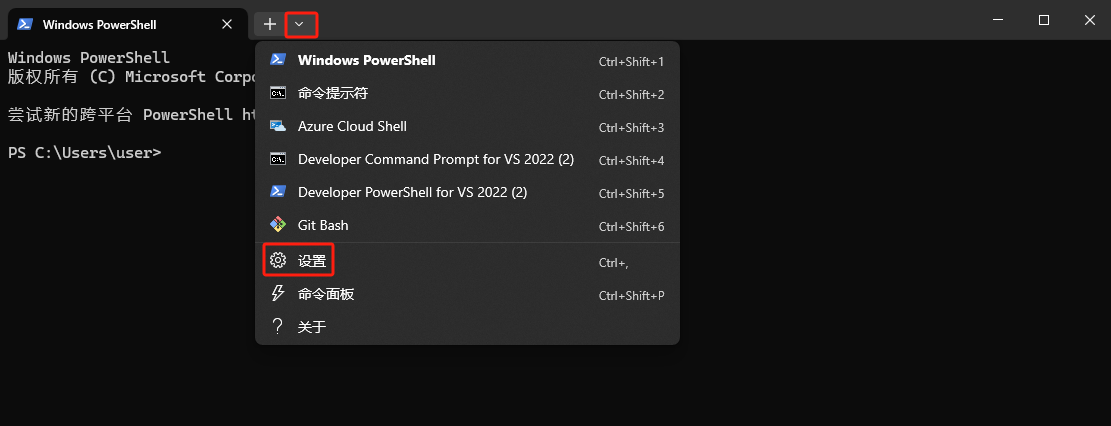Viewport: 1111px width, 426px height.
Task: Click the Command Prompt icon in dropdown
Action: [x=278, y=93]
